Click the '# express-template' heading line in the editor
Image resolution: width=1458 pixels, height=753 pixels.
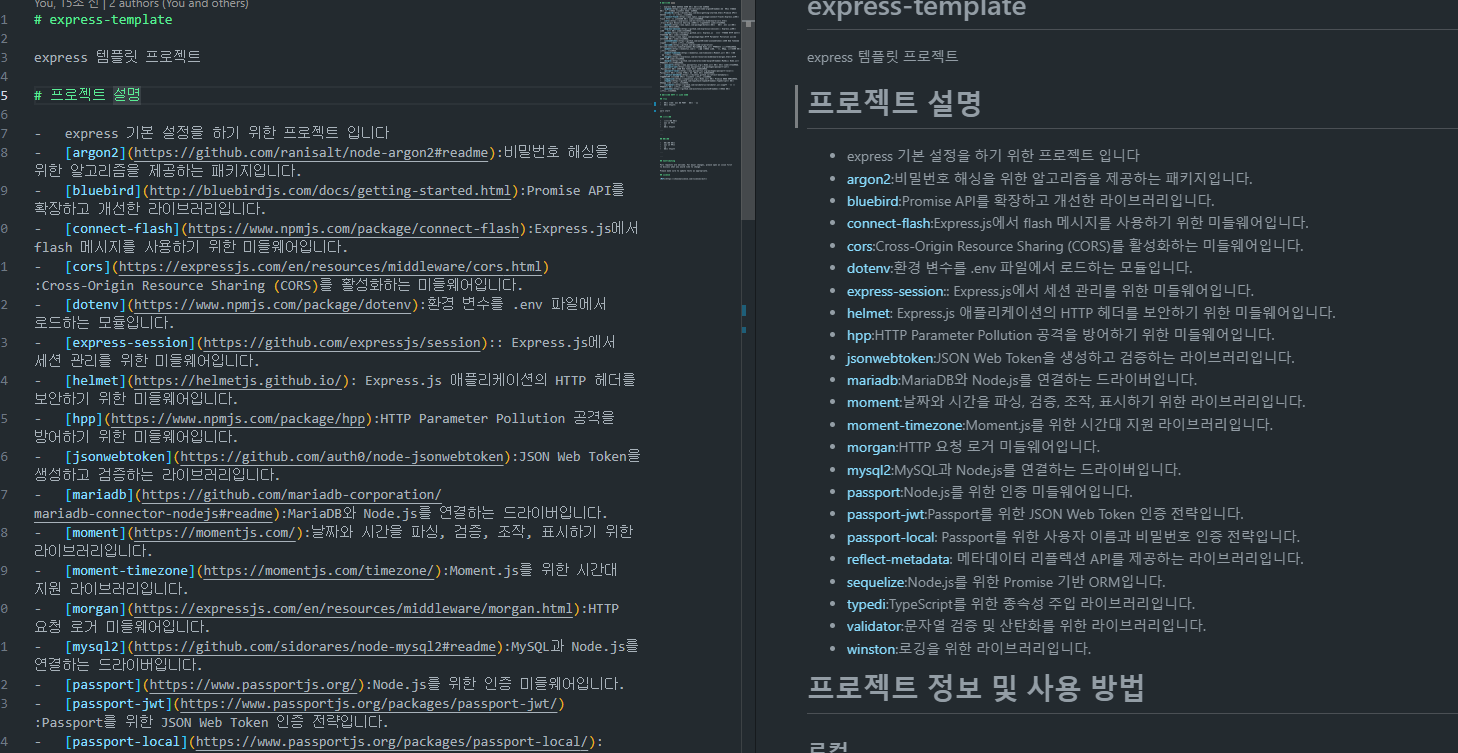(x=103, y=19)
